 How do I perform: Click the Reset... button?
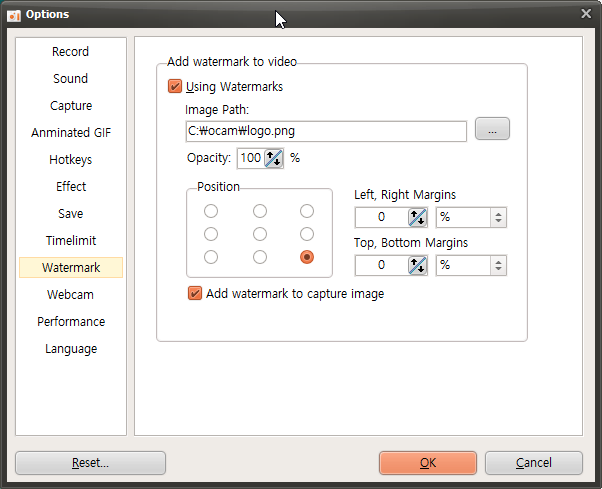tap(90, 463)
